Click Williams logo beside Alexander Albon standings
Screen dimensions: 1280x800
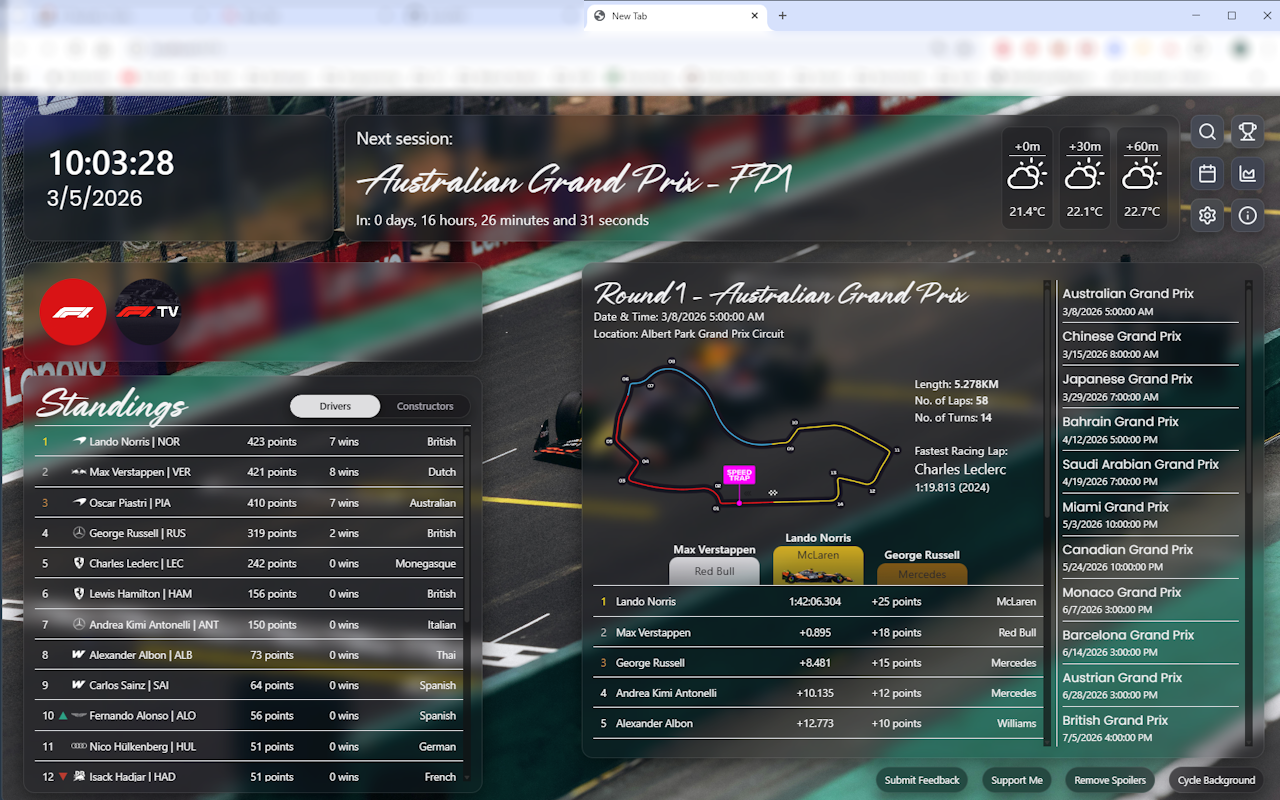click(79, 655)
